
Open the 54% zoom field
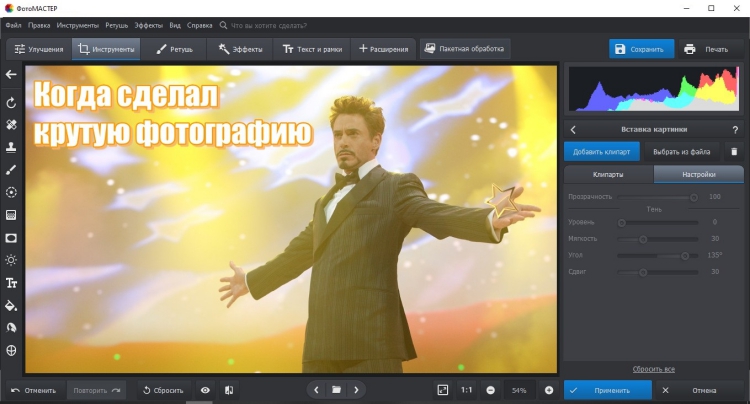(x=519, y=390)
